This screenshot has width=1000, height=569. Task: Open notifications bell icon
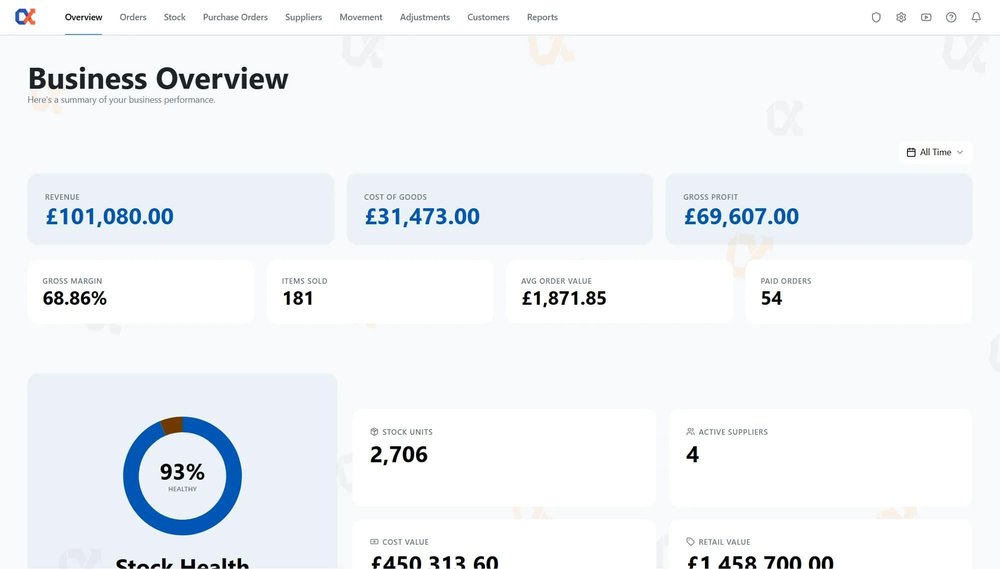coord(976,17)
